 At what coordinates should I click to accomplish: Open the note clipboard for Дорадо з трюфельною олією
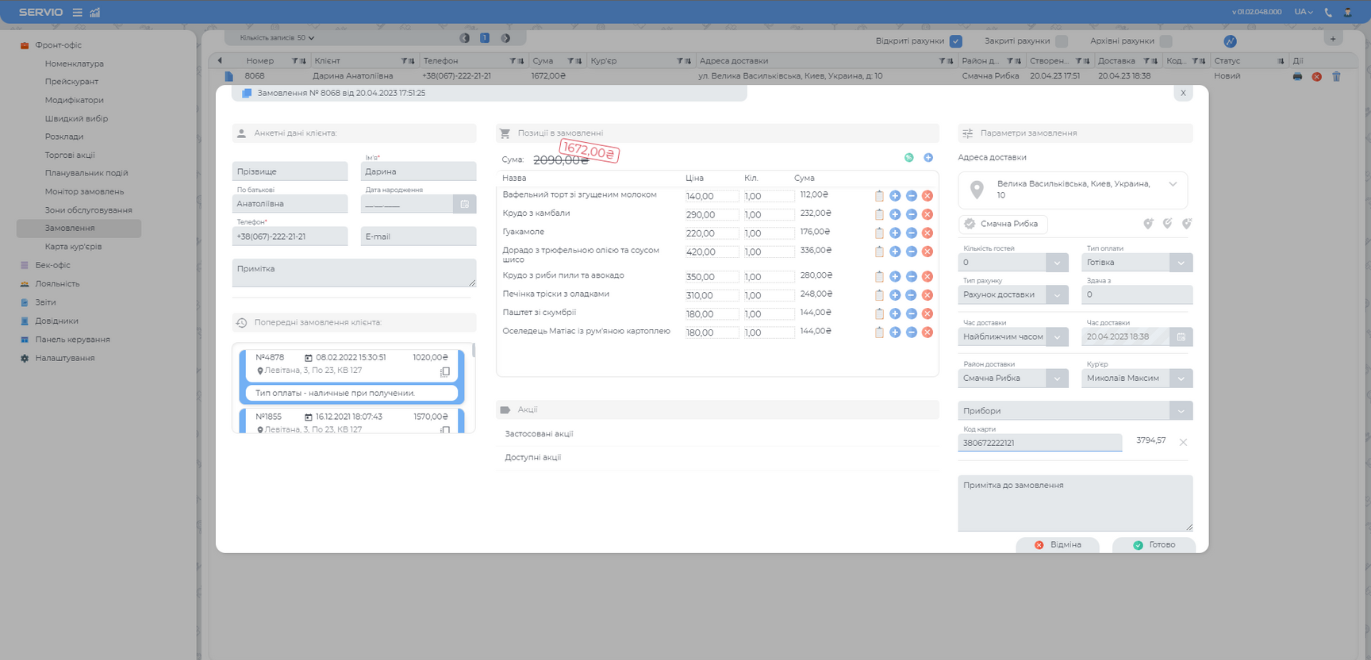coord(879,252)
